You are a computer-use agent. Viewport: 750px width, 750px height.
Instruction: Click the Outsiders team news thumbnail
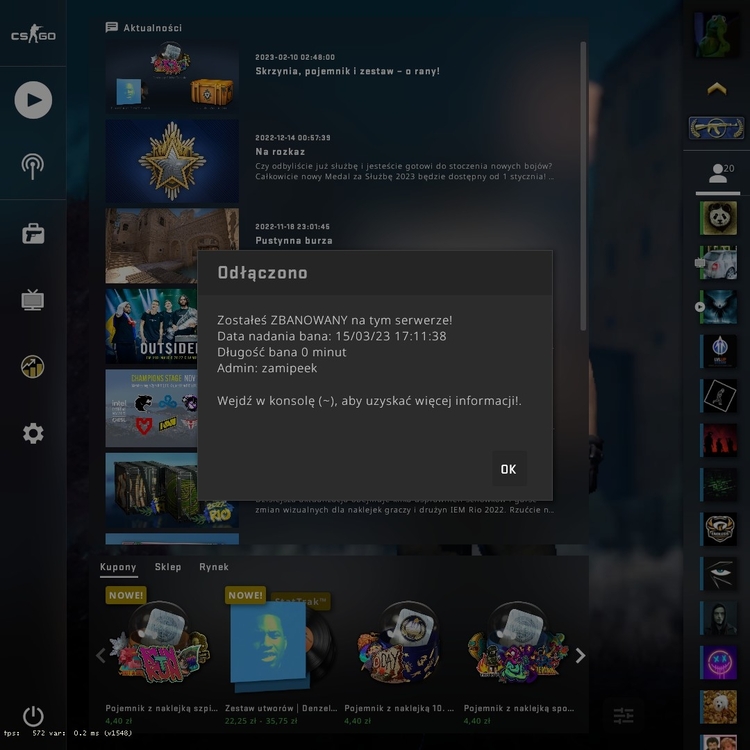[x=151, y=326]
